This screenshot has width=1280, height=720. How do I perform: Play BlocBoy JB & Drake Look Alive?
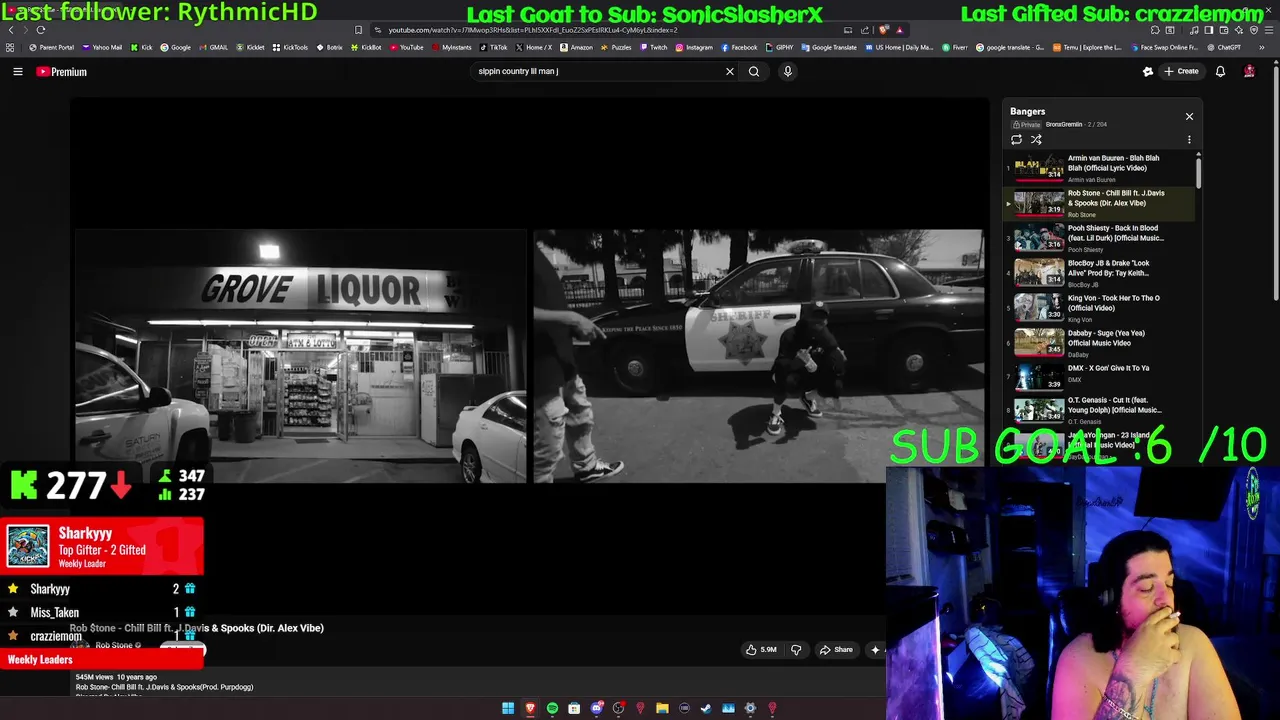click(1109, 268)
